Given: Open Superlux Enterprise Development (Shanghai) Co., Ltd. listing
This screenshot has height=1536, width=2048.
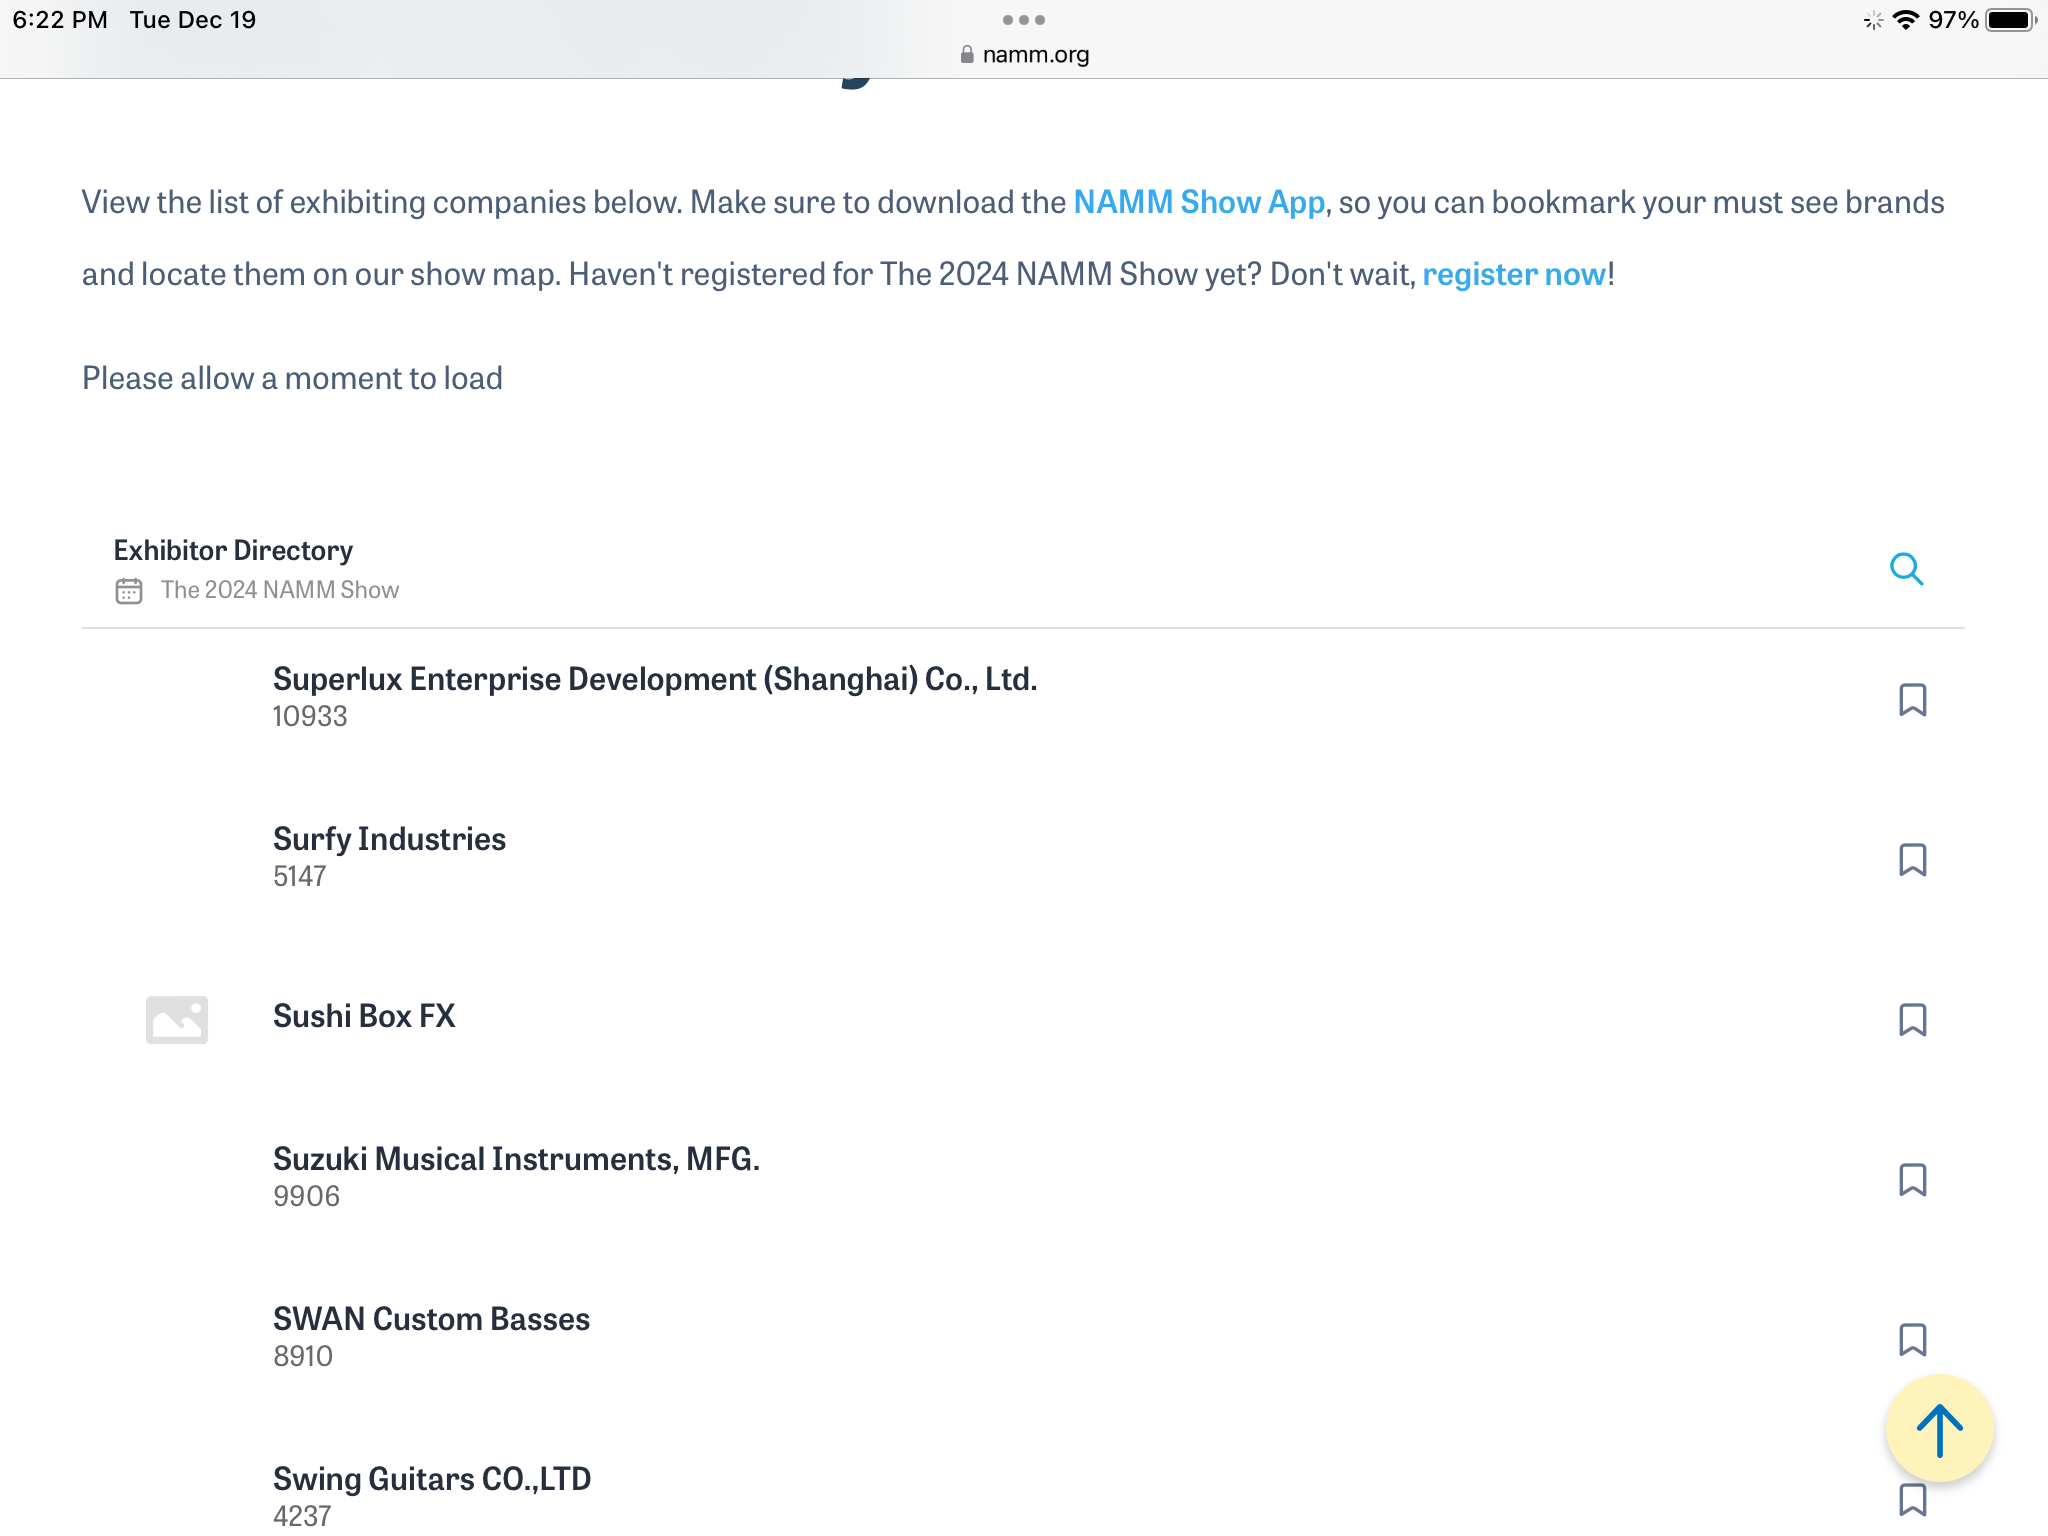Looking at the screenshot, I should pyautogui.click(x=655, y=679).
